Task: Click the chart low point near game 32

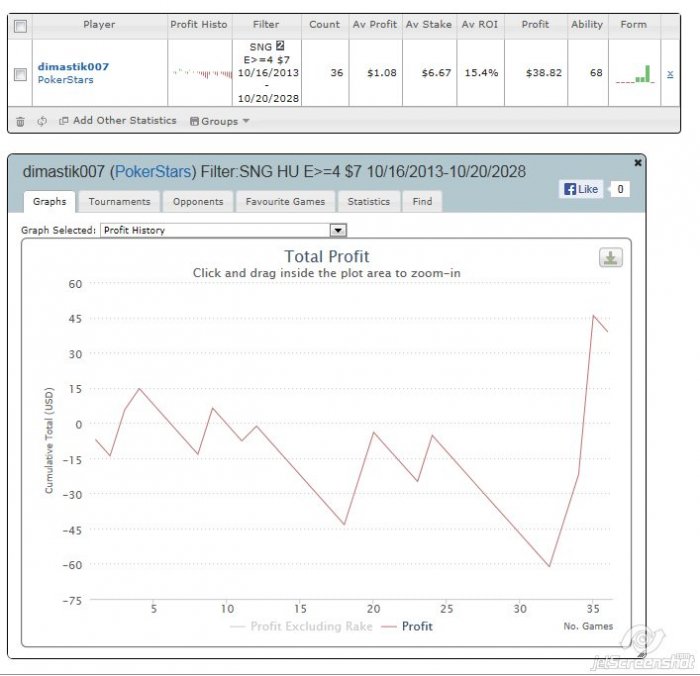Action: (549, 566)
